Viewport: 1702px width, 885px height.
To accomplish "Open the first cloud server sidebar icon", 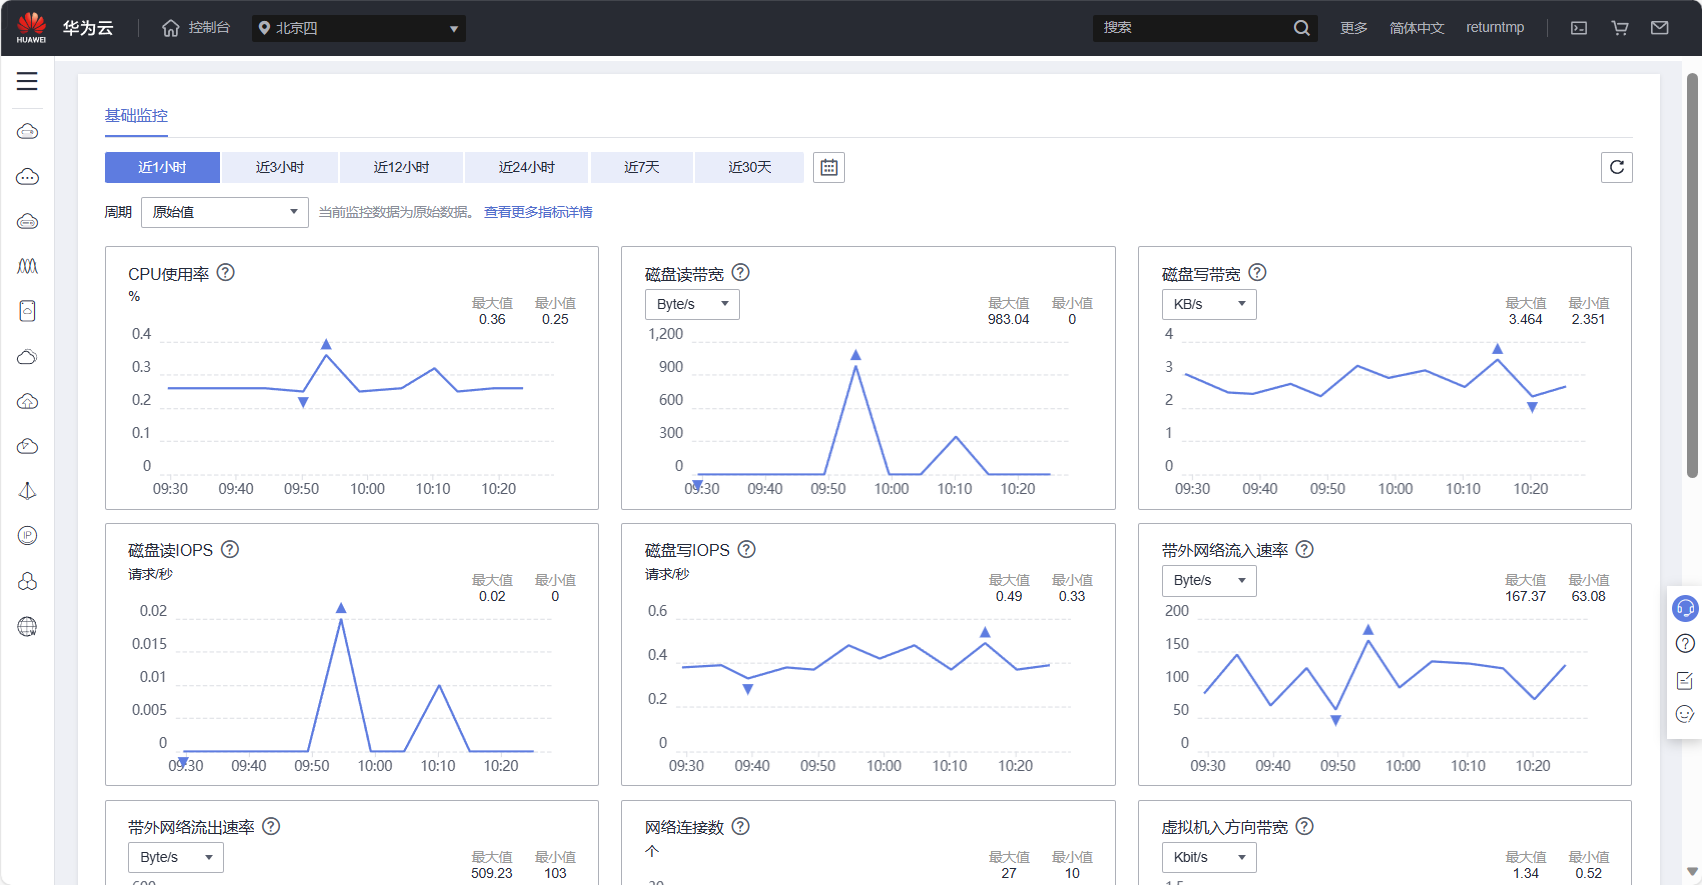I will (27, 131).
